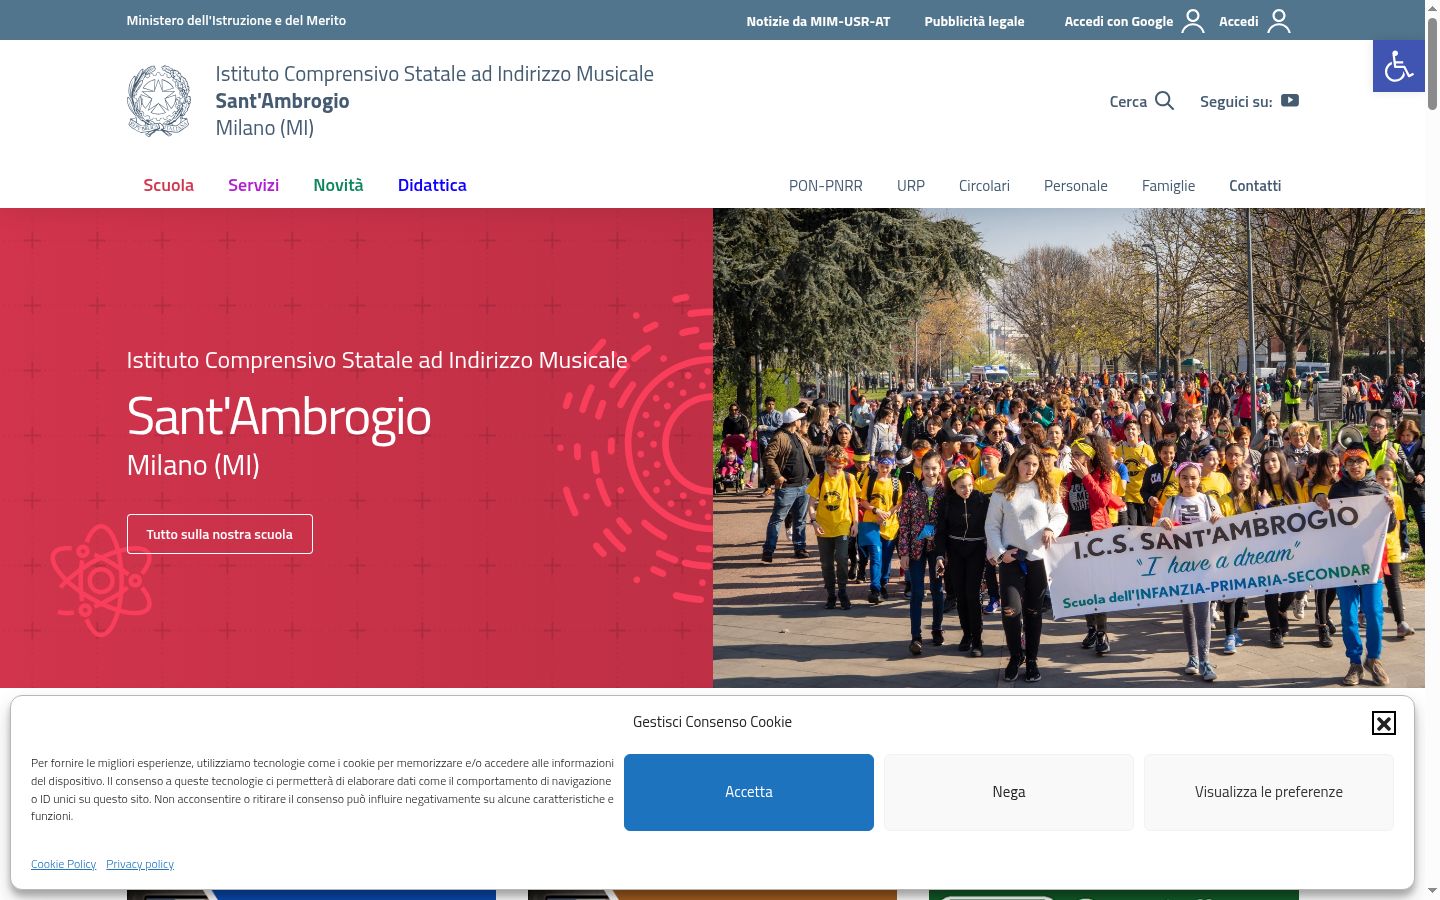Go to the Contatti page
Image resolution: width=1440 pixels, height=900 pixels.
click(1255, 186)
